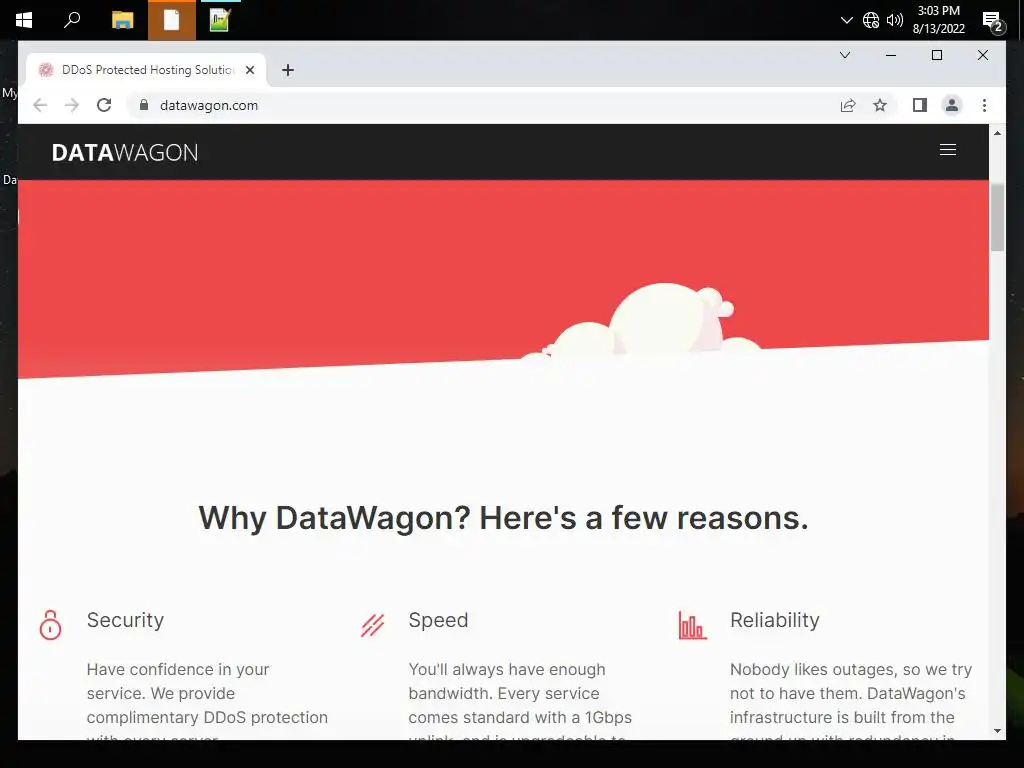Share this page via the share icon
Screen dimensions: 1024x768
848,105
